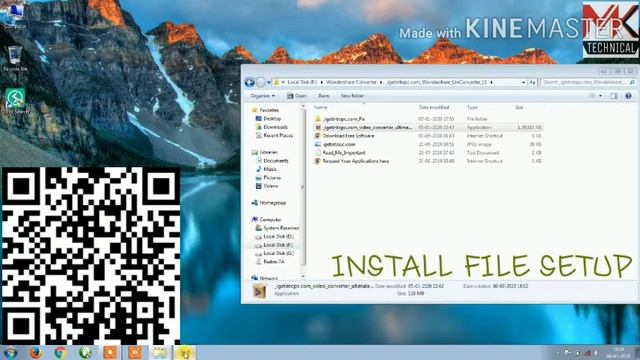Image resolution: width=640 pixels, height=360 pixels.
Task: Open the Windows Start menu
Action: coord(10,353)
